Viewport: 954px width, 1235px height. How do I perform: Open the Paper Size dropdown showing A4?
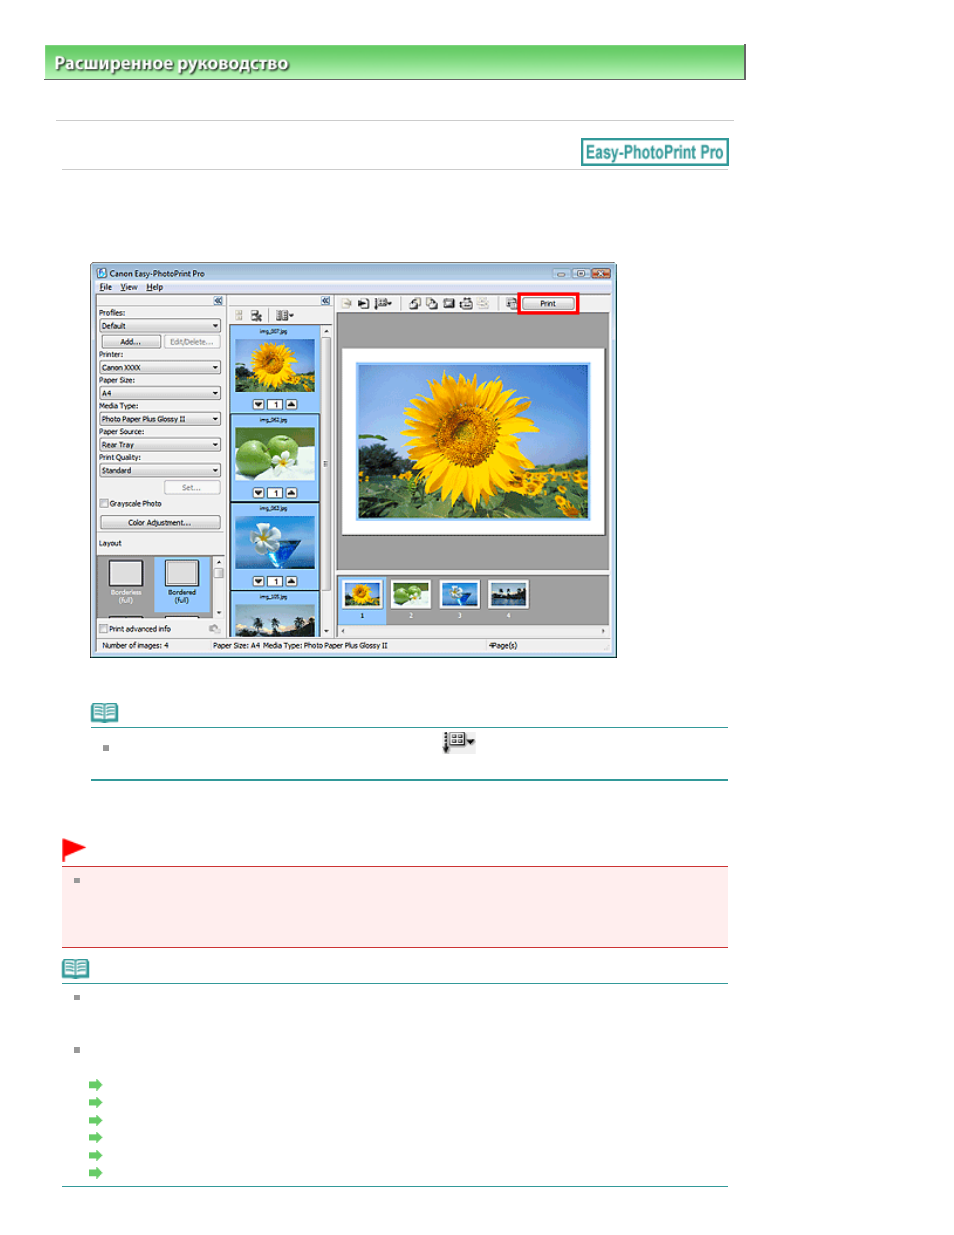pos(160,393)
